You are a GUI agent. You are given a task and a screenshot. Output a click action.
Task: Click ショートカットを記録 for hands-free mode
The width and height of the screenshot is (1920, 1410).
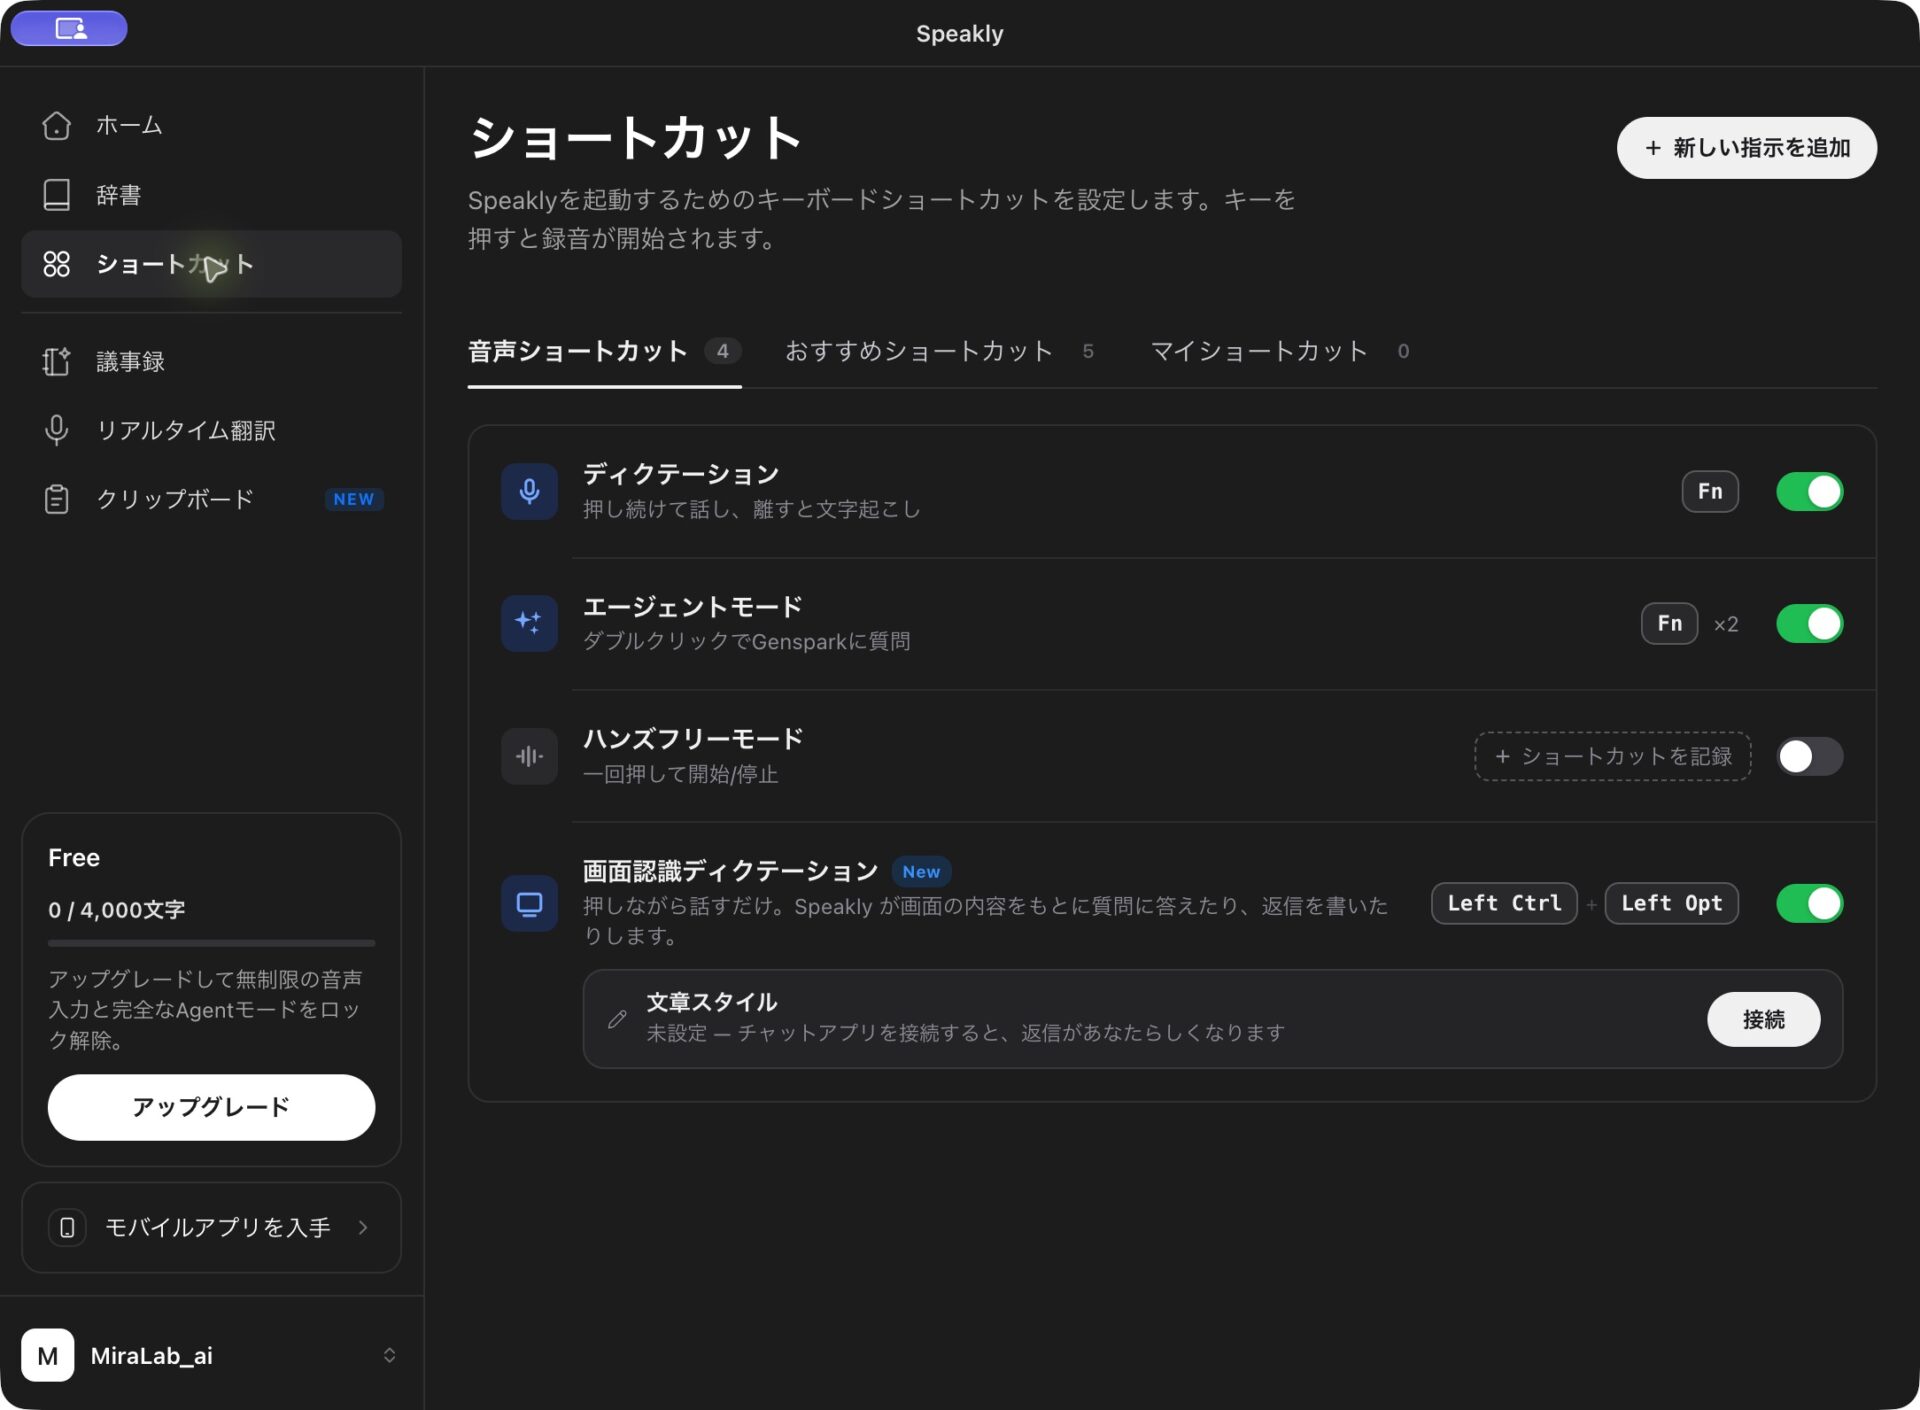[1612, 756]
